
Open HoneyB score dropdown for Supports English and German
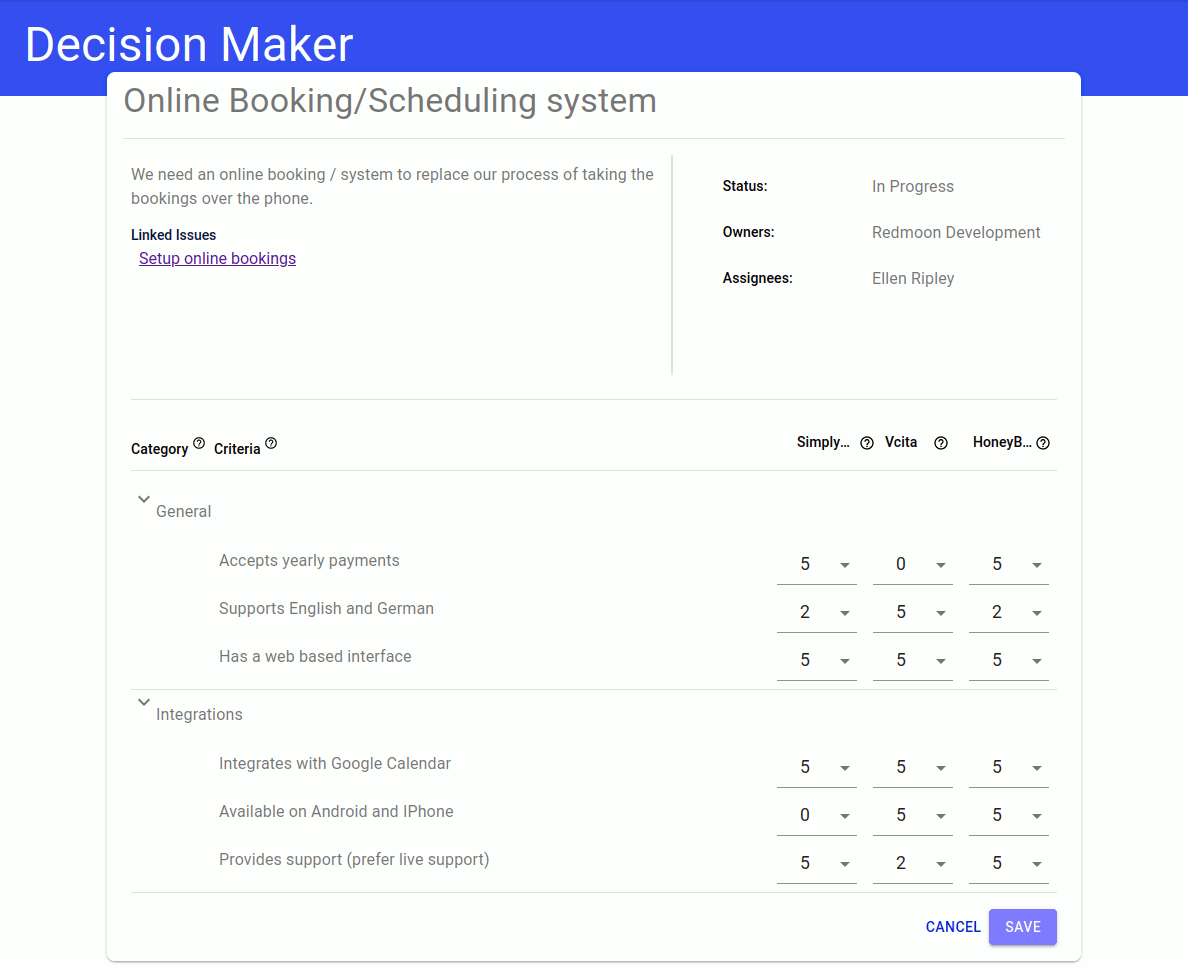point(1008,612)
